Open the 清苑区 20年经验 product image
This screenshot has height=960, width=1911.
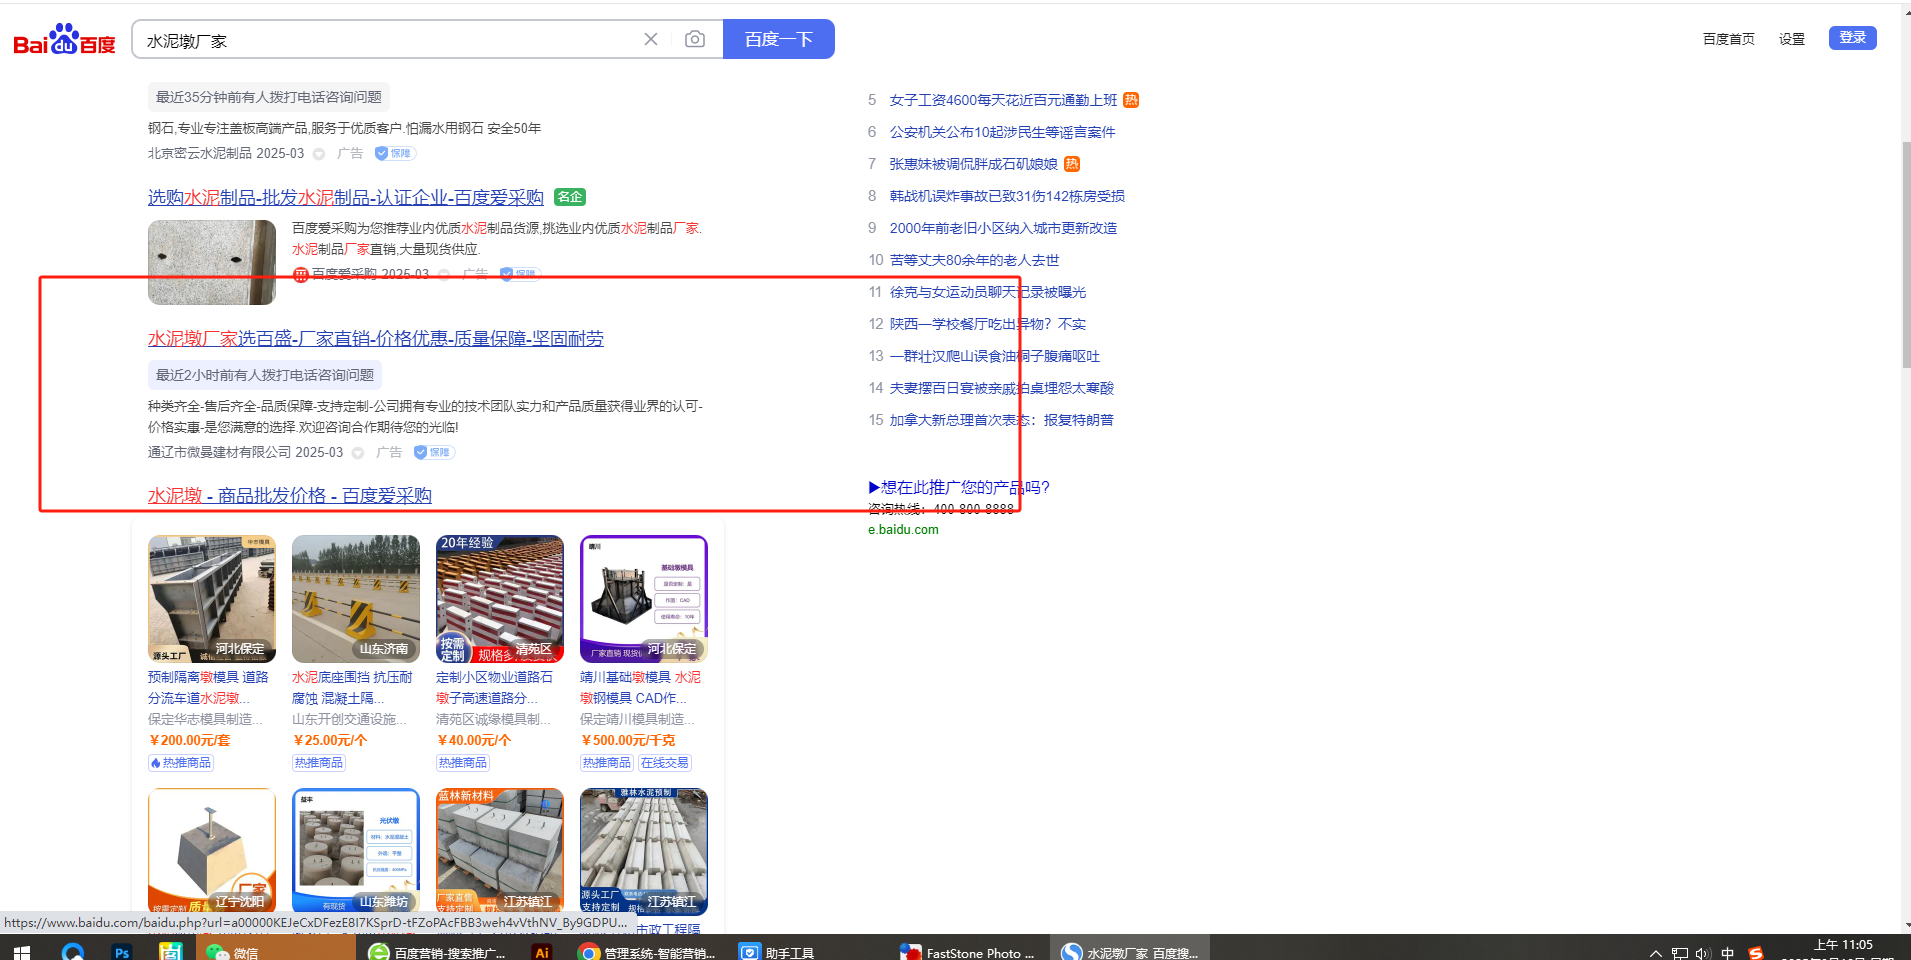500,599
